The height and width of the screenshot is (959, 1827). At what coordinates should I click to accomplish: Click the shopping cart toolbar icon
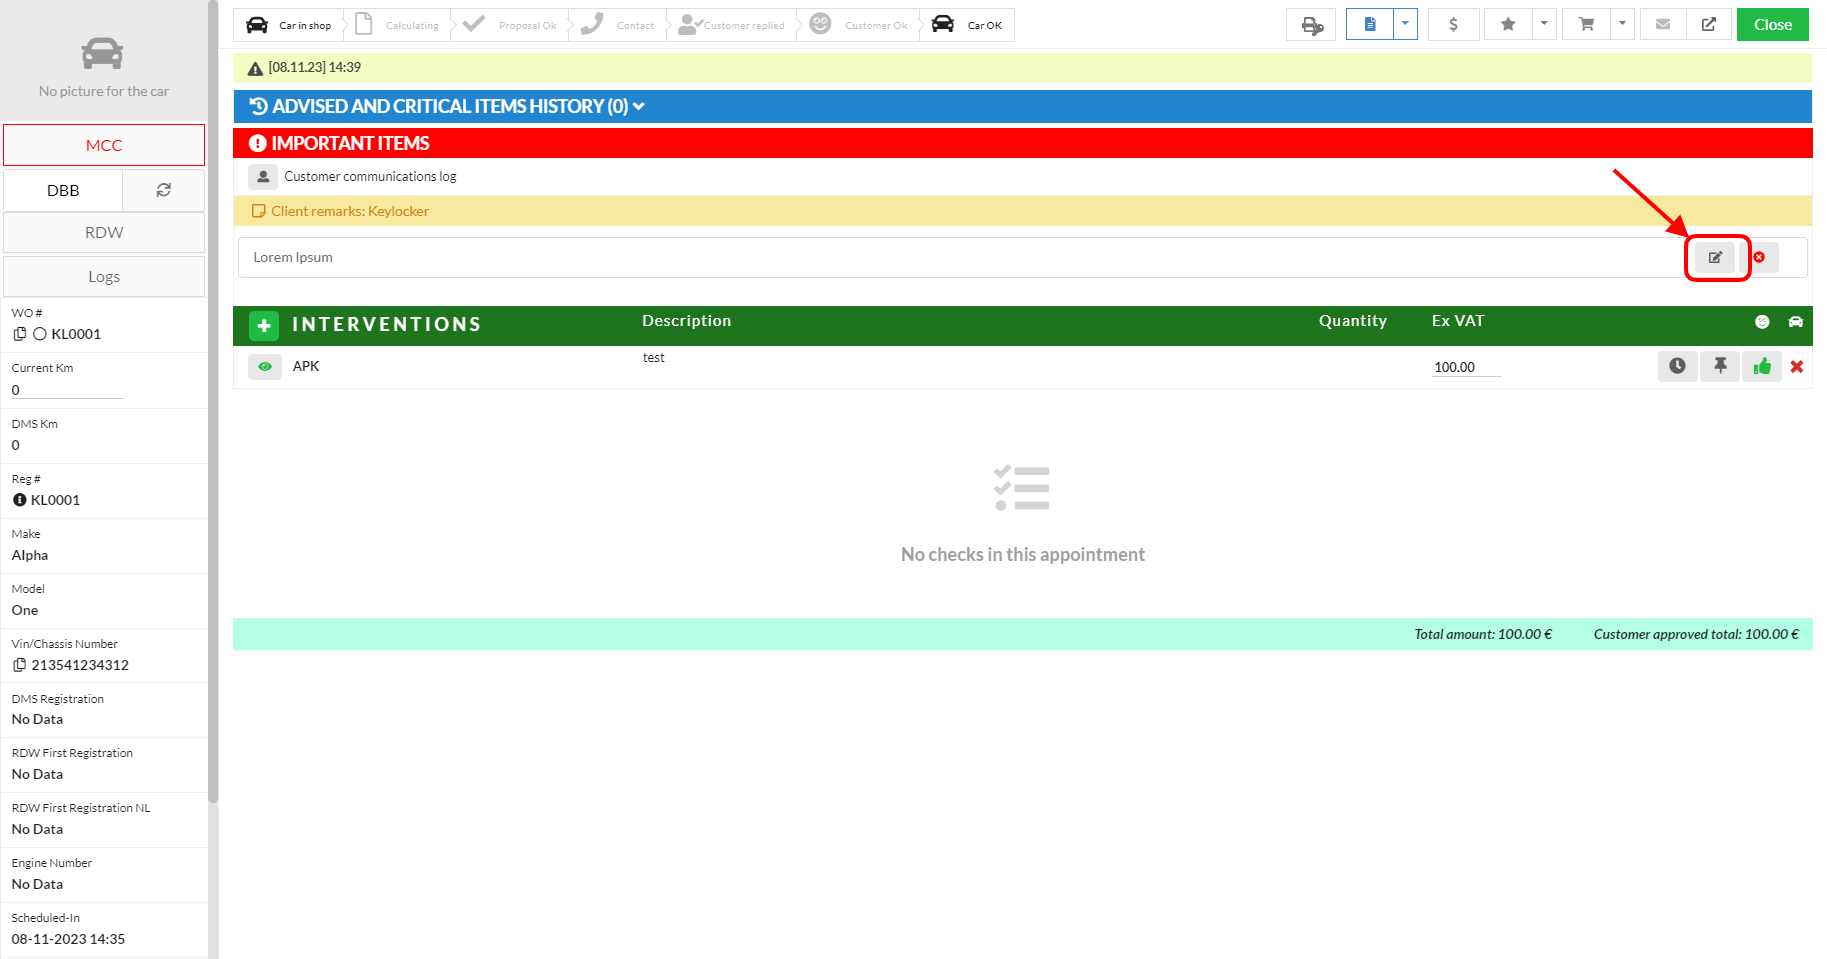1586,25
